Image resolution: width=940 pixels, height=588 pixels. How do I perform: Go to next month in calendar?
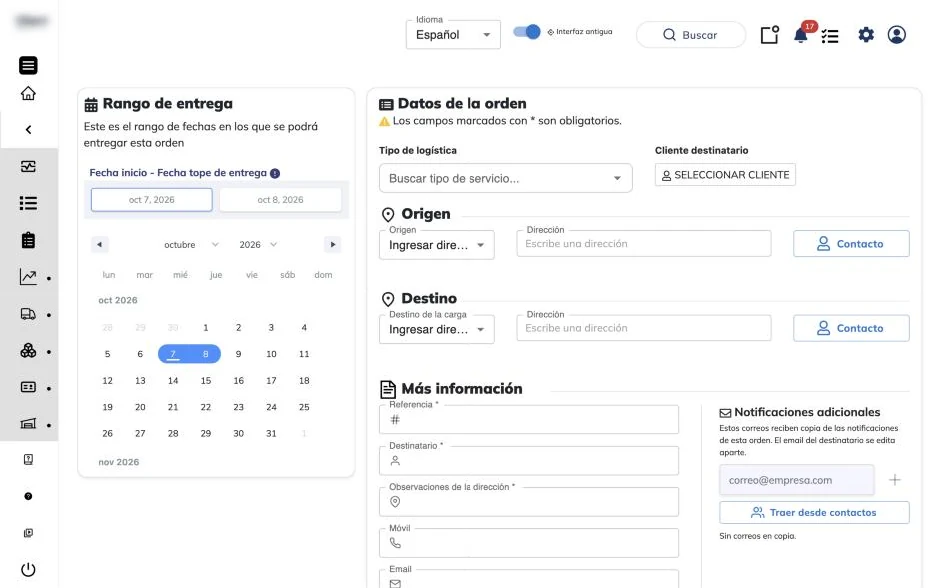(333, 245)
